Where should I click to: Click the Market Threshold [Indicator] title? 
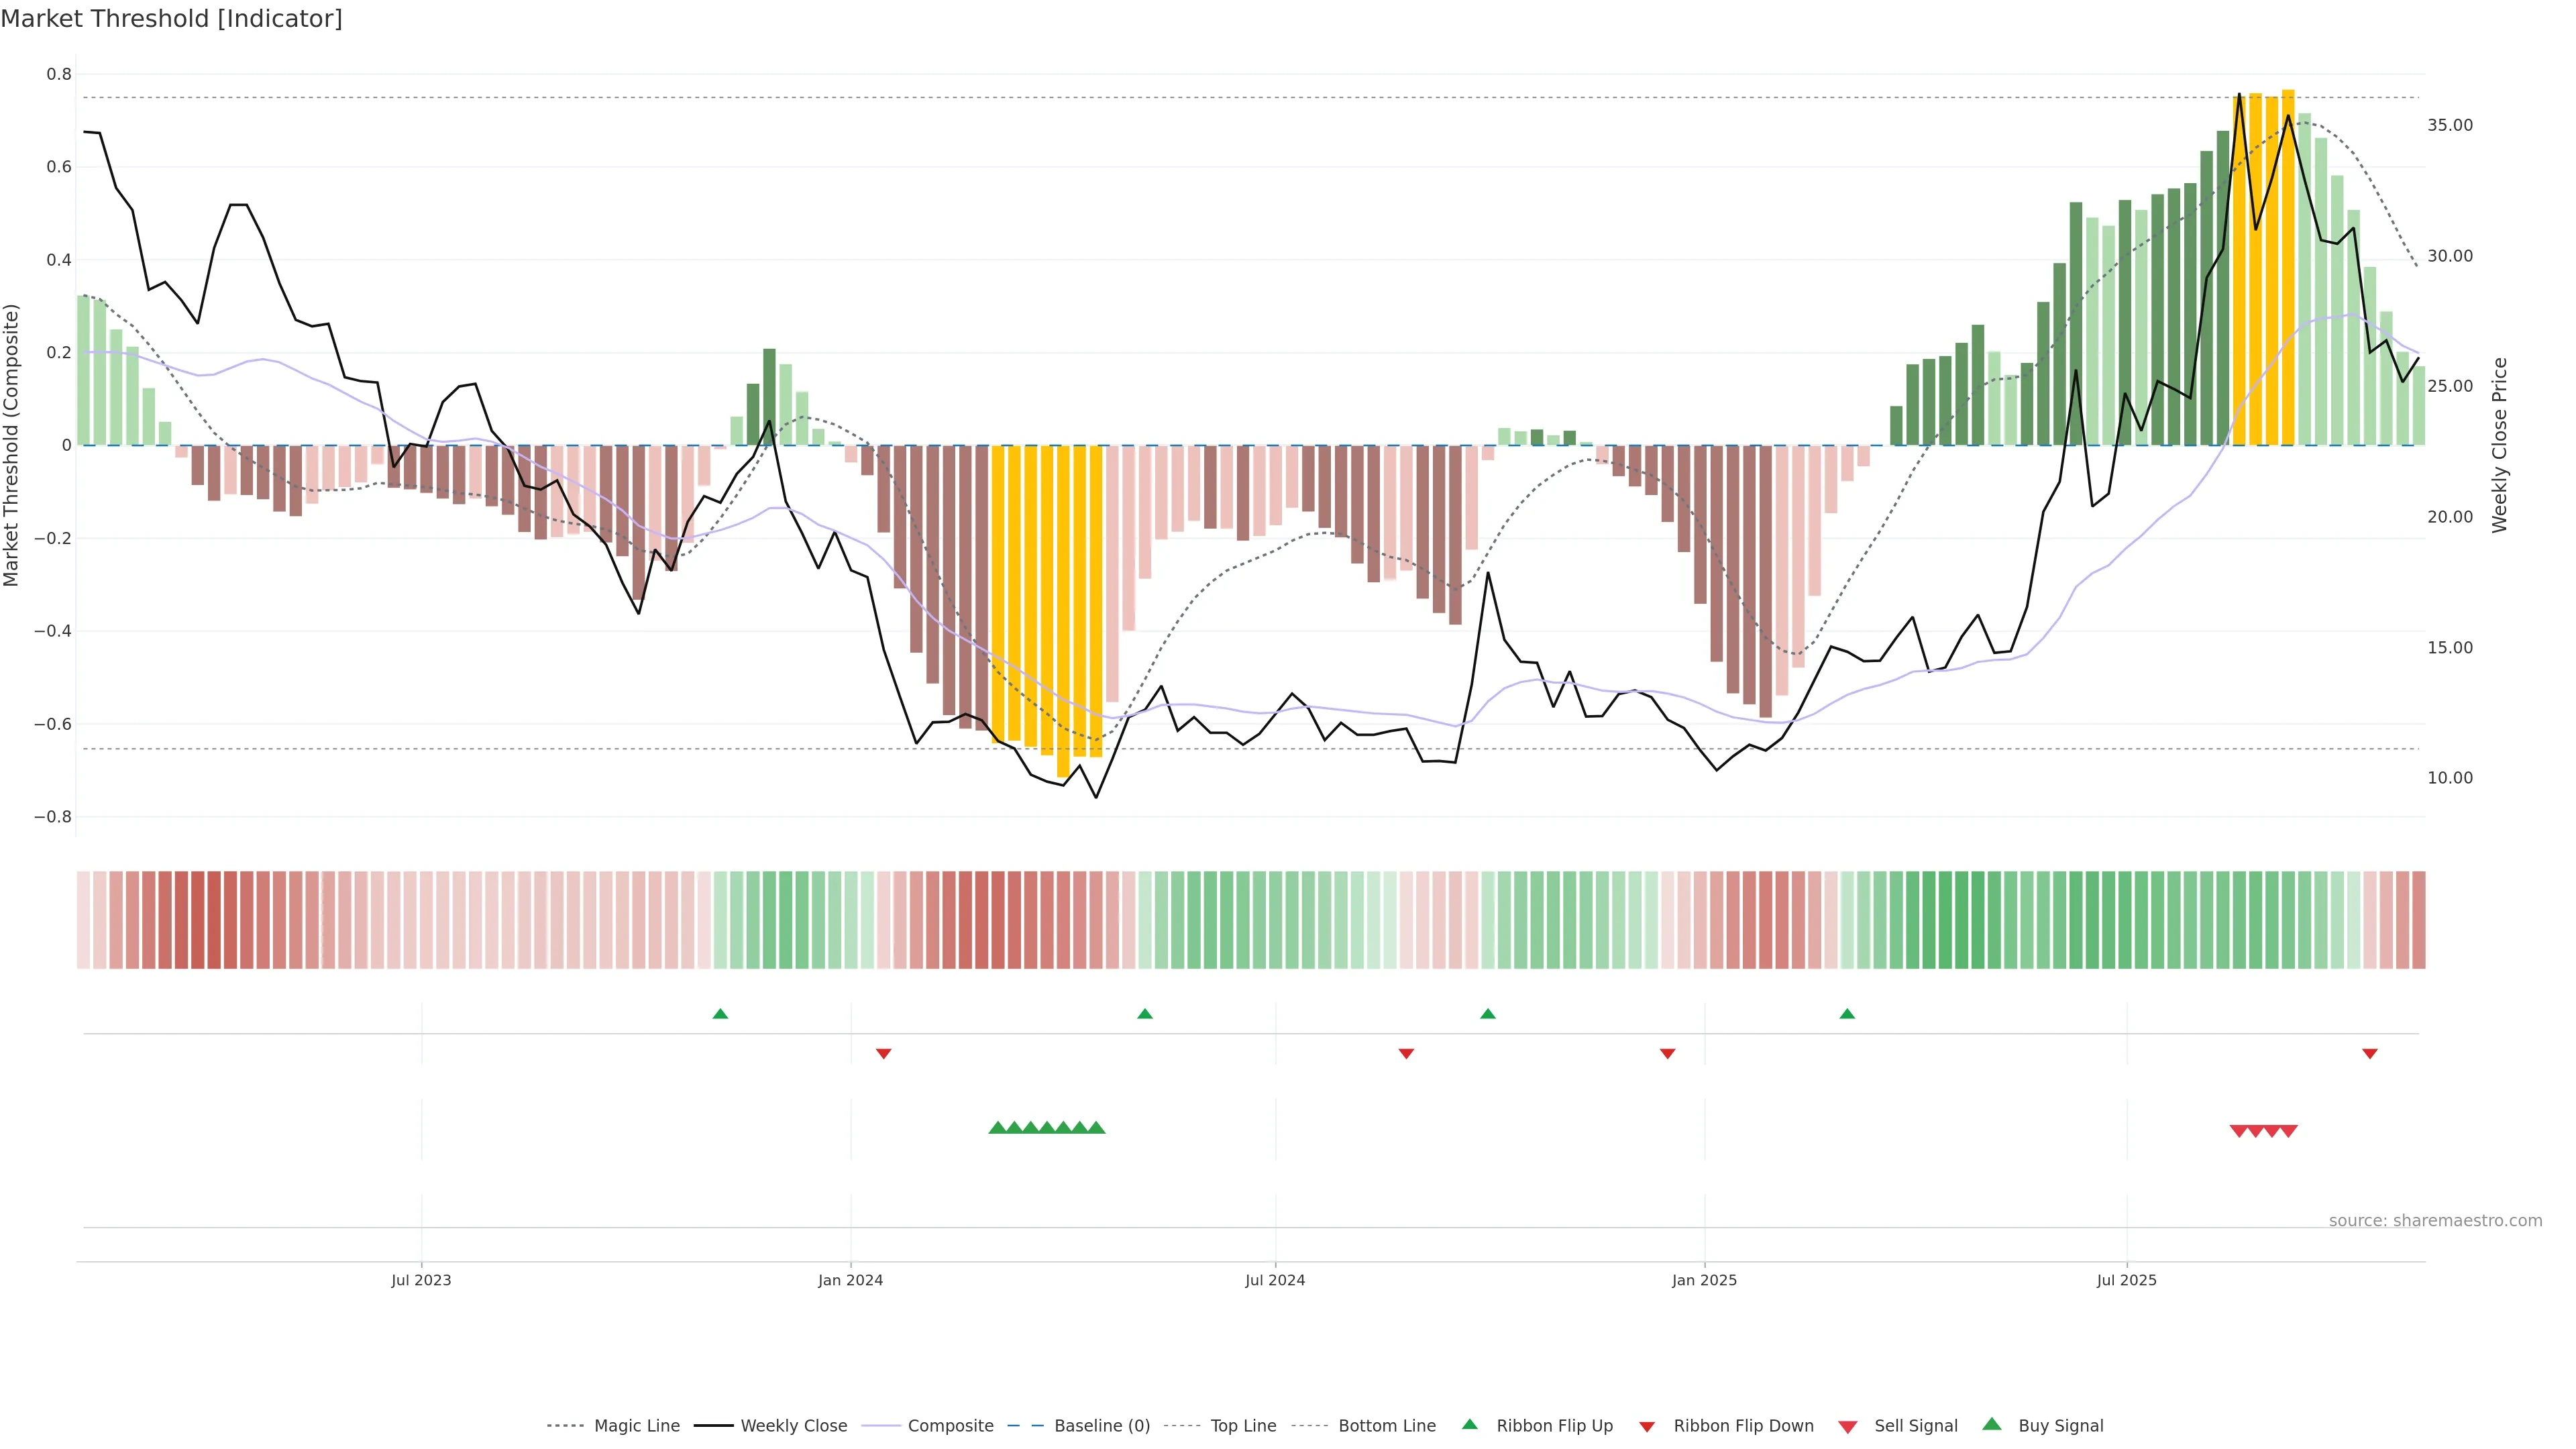171,19
